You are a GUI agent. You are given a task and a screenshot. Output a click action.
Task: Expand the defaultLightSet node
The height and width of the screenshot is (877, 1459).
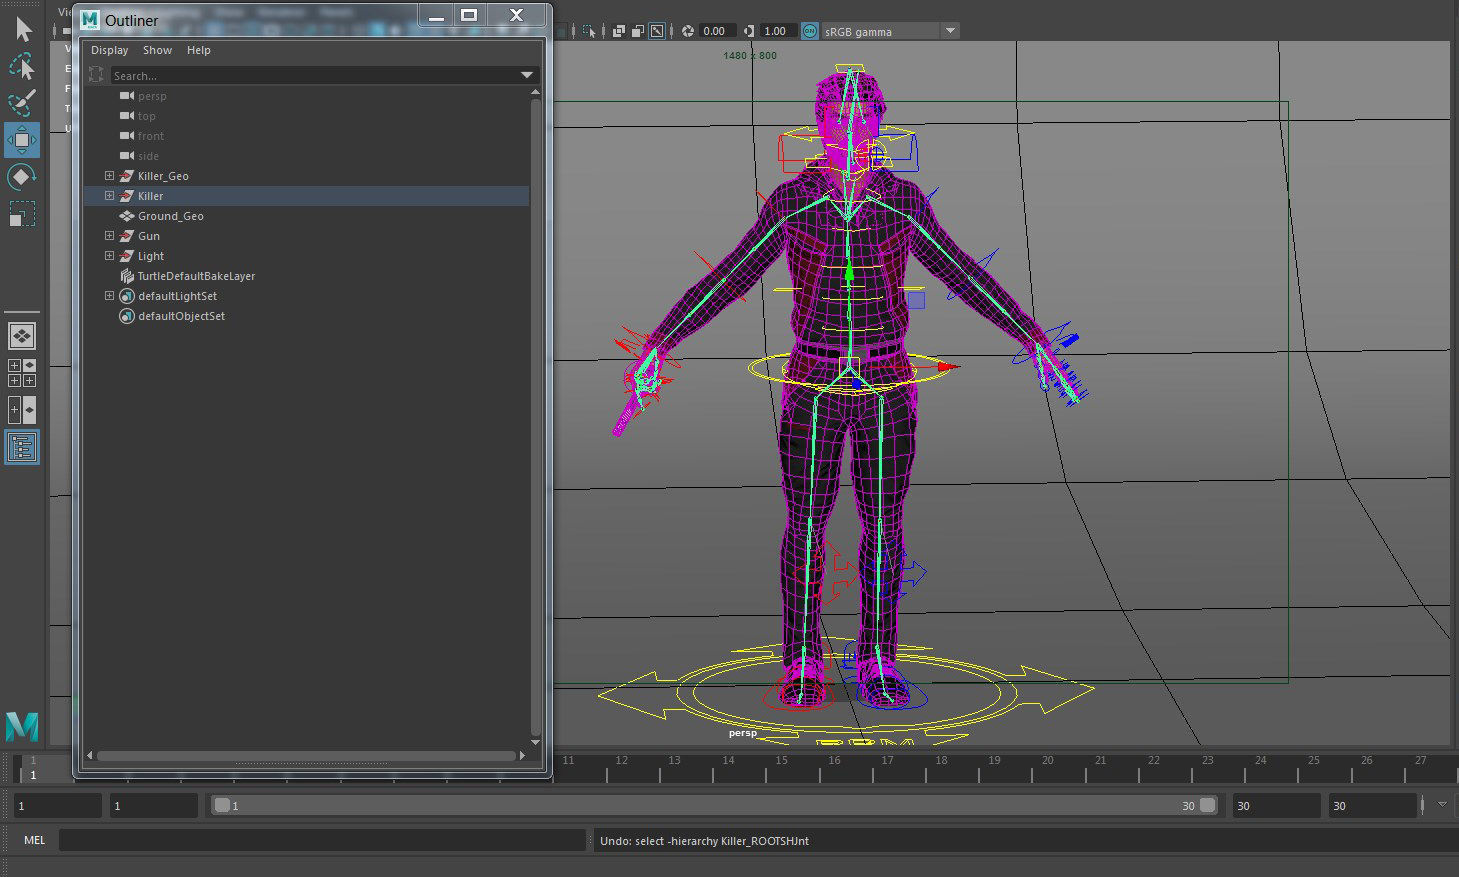(x=109, y=296)
